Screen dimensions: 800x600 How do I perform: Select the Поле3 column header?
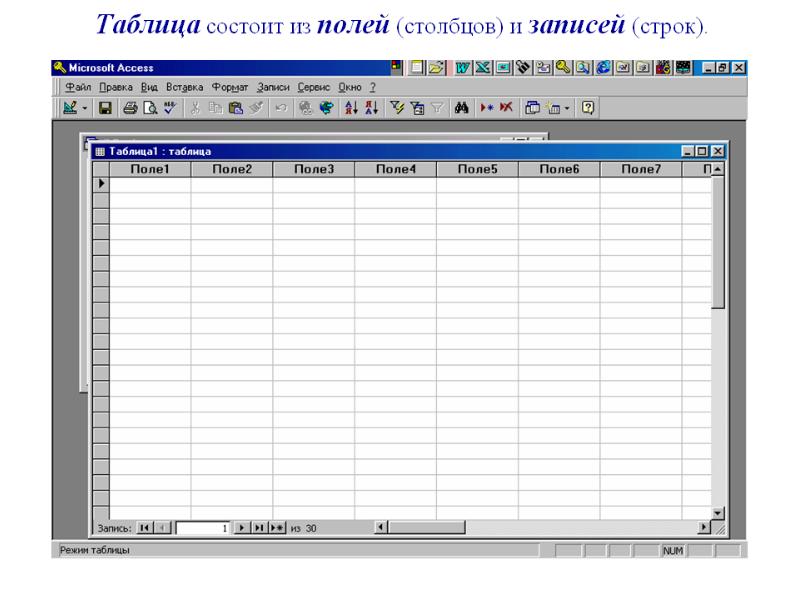(x=313, y=169)
